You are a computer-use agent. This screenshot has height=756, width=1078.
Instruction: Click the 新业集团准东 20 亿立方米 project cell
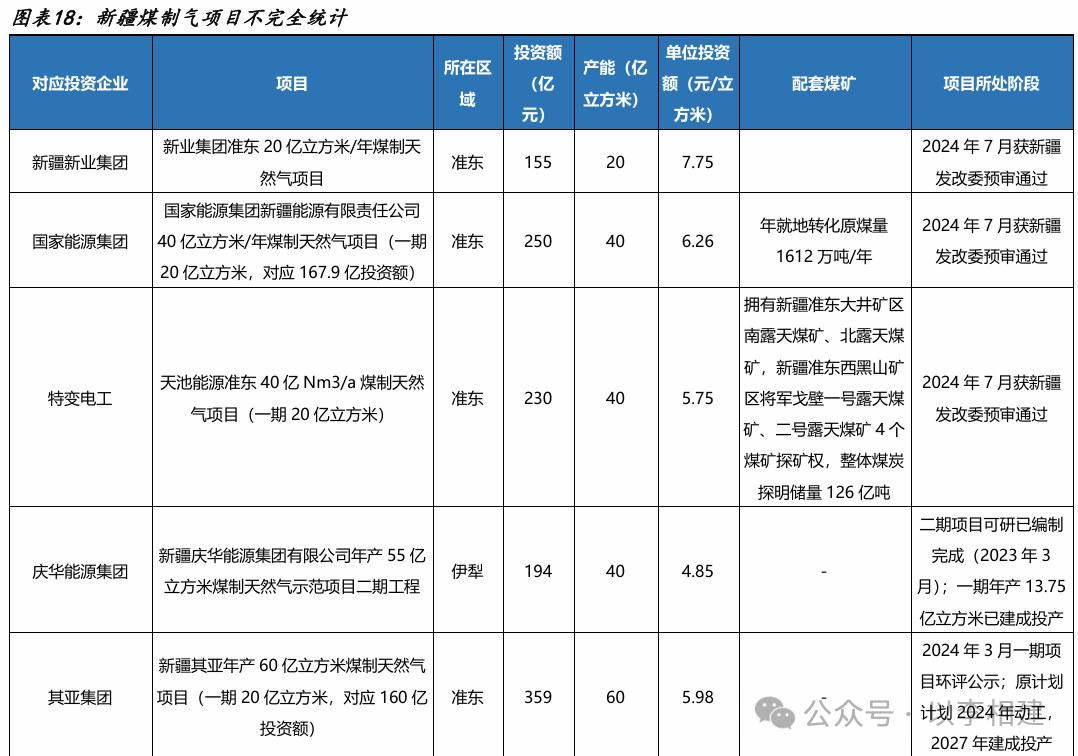click(292, 162)
